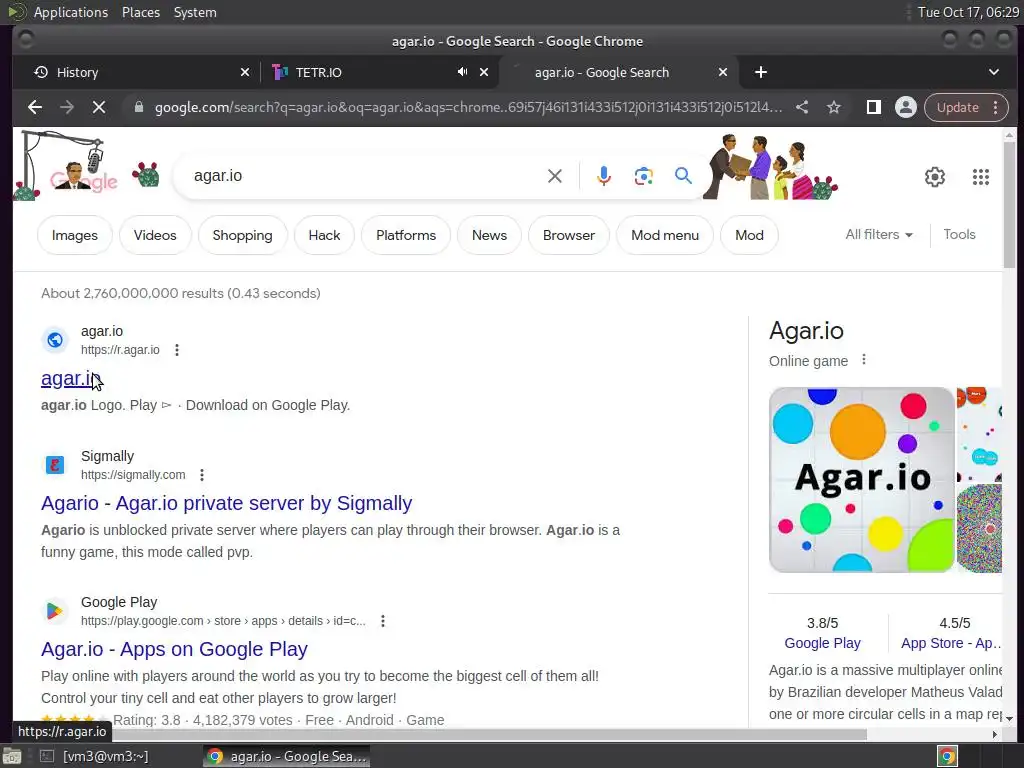
Task: Submit search with magnifier icon
Action: (x=683, y=176)
